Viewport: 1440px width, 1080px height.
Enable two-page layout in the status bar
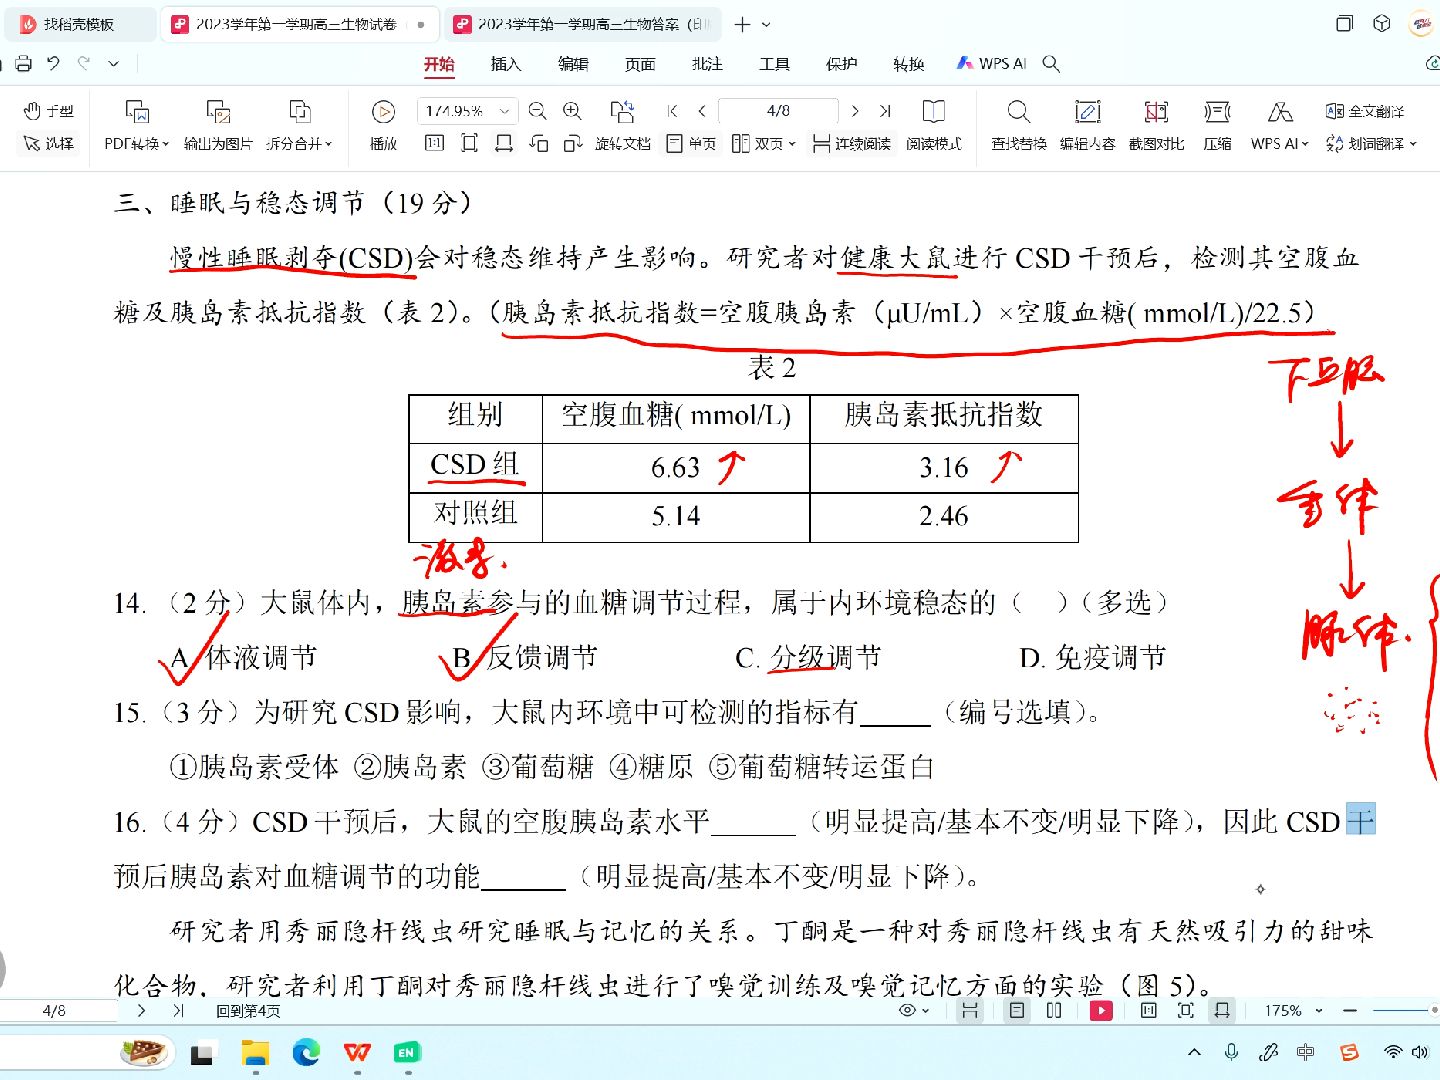[1054, 1011]
